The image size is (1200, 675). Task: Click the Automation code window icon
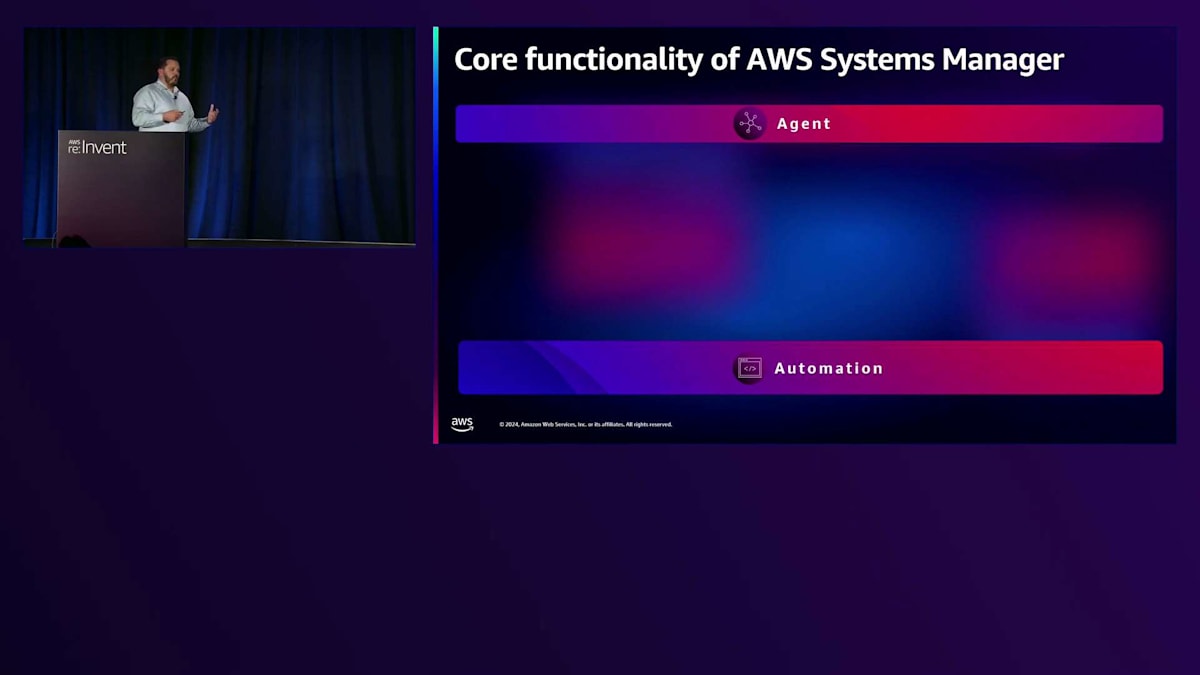pos(749,368)
